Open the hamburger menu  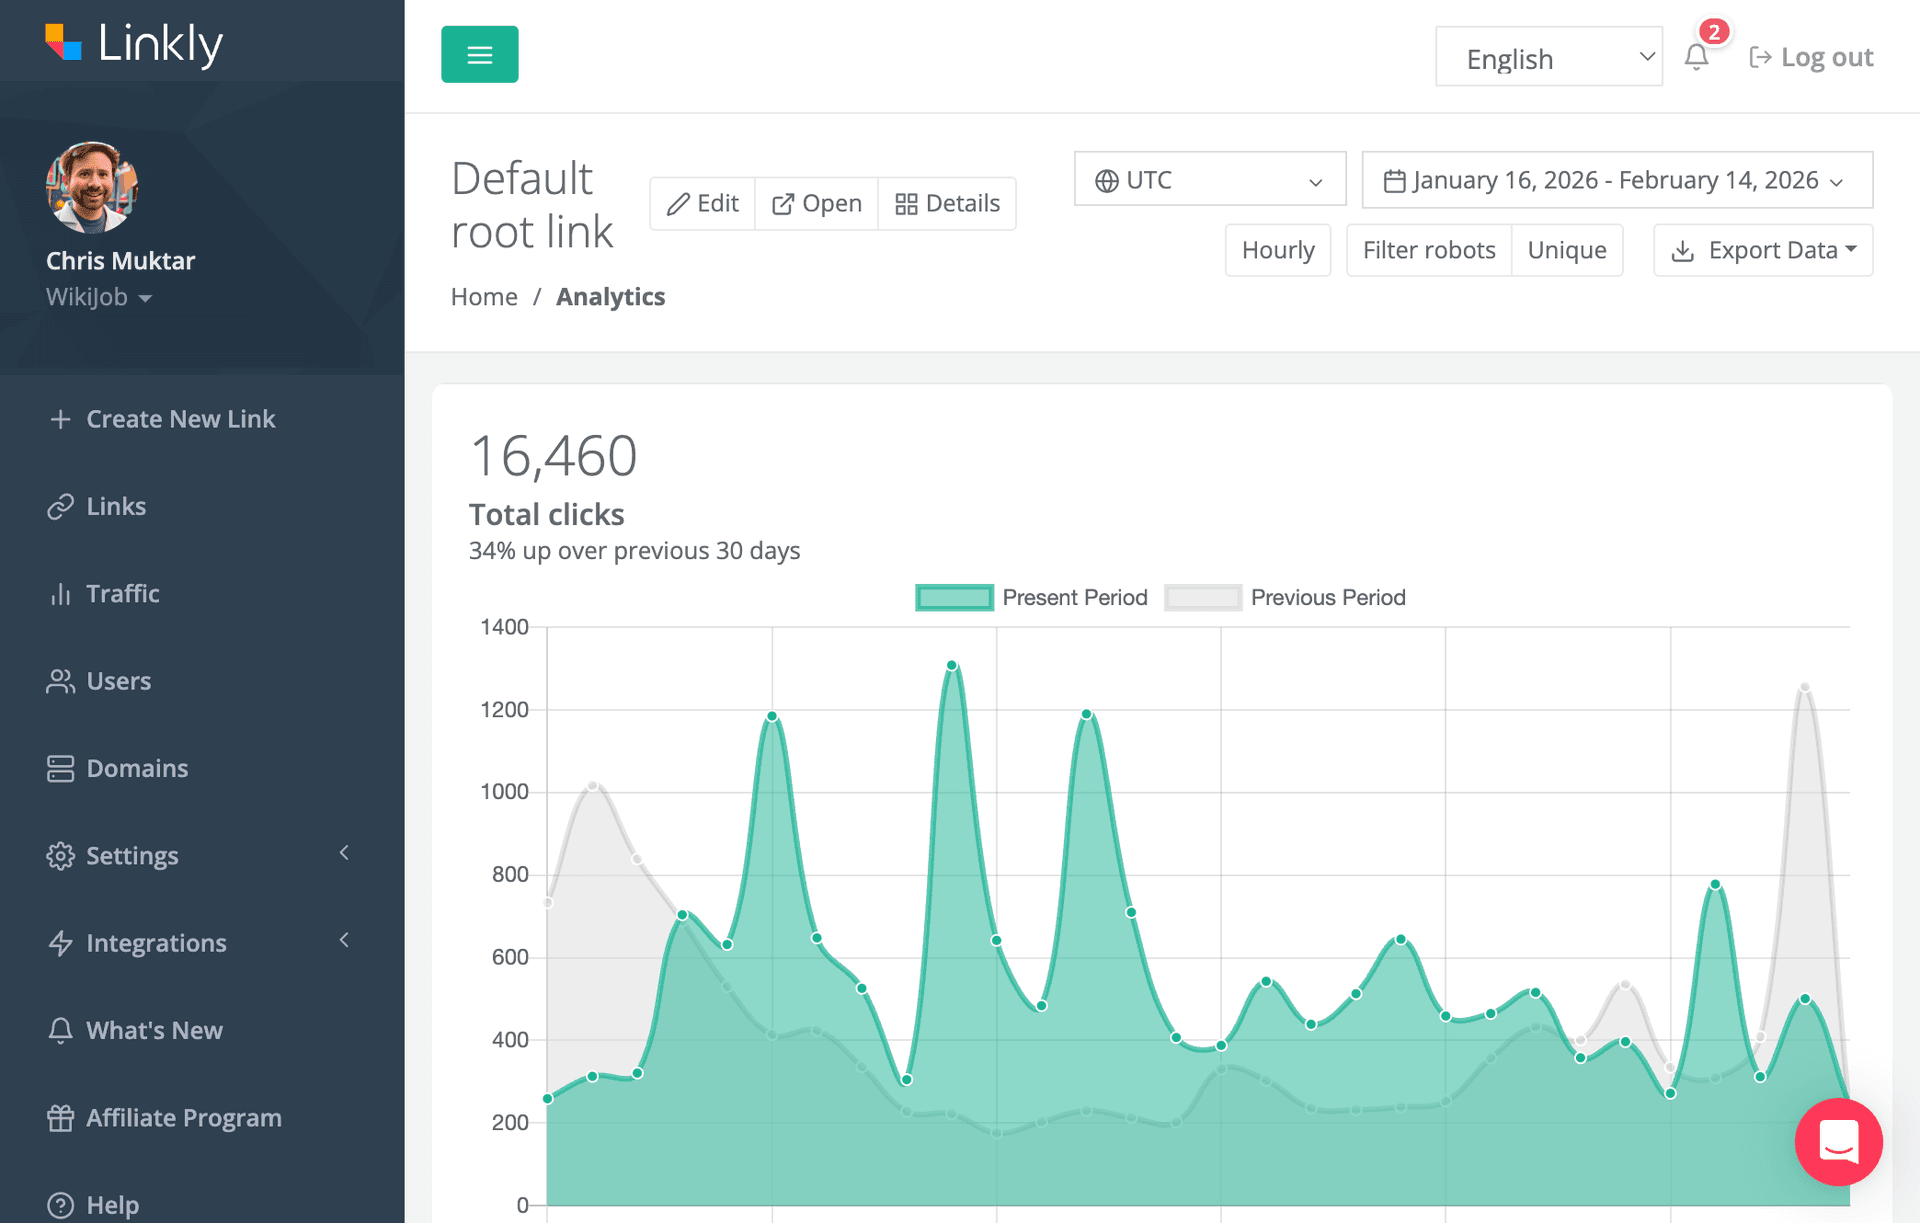479,54
